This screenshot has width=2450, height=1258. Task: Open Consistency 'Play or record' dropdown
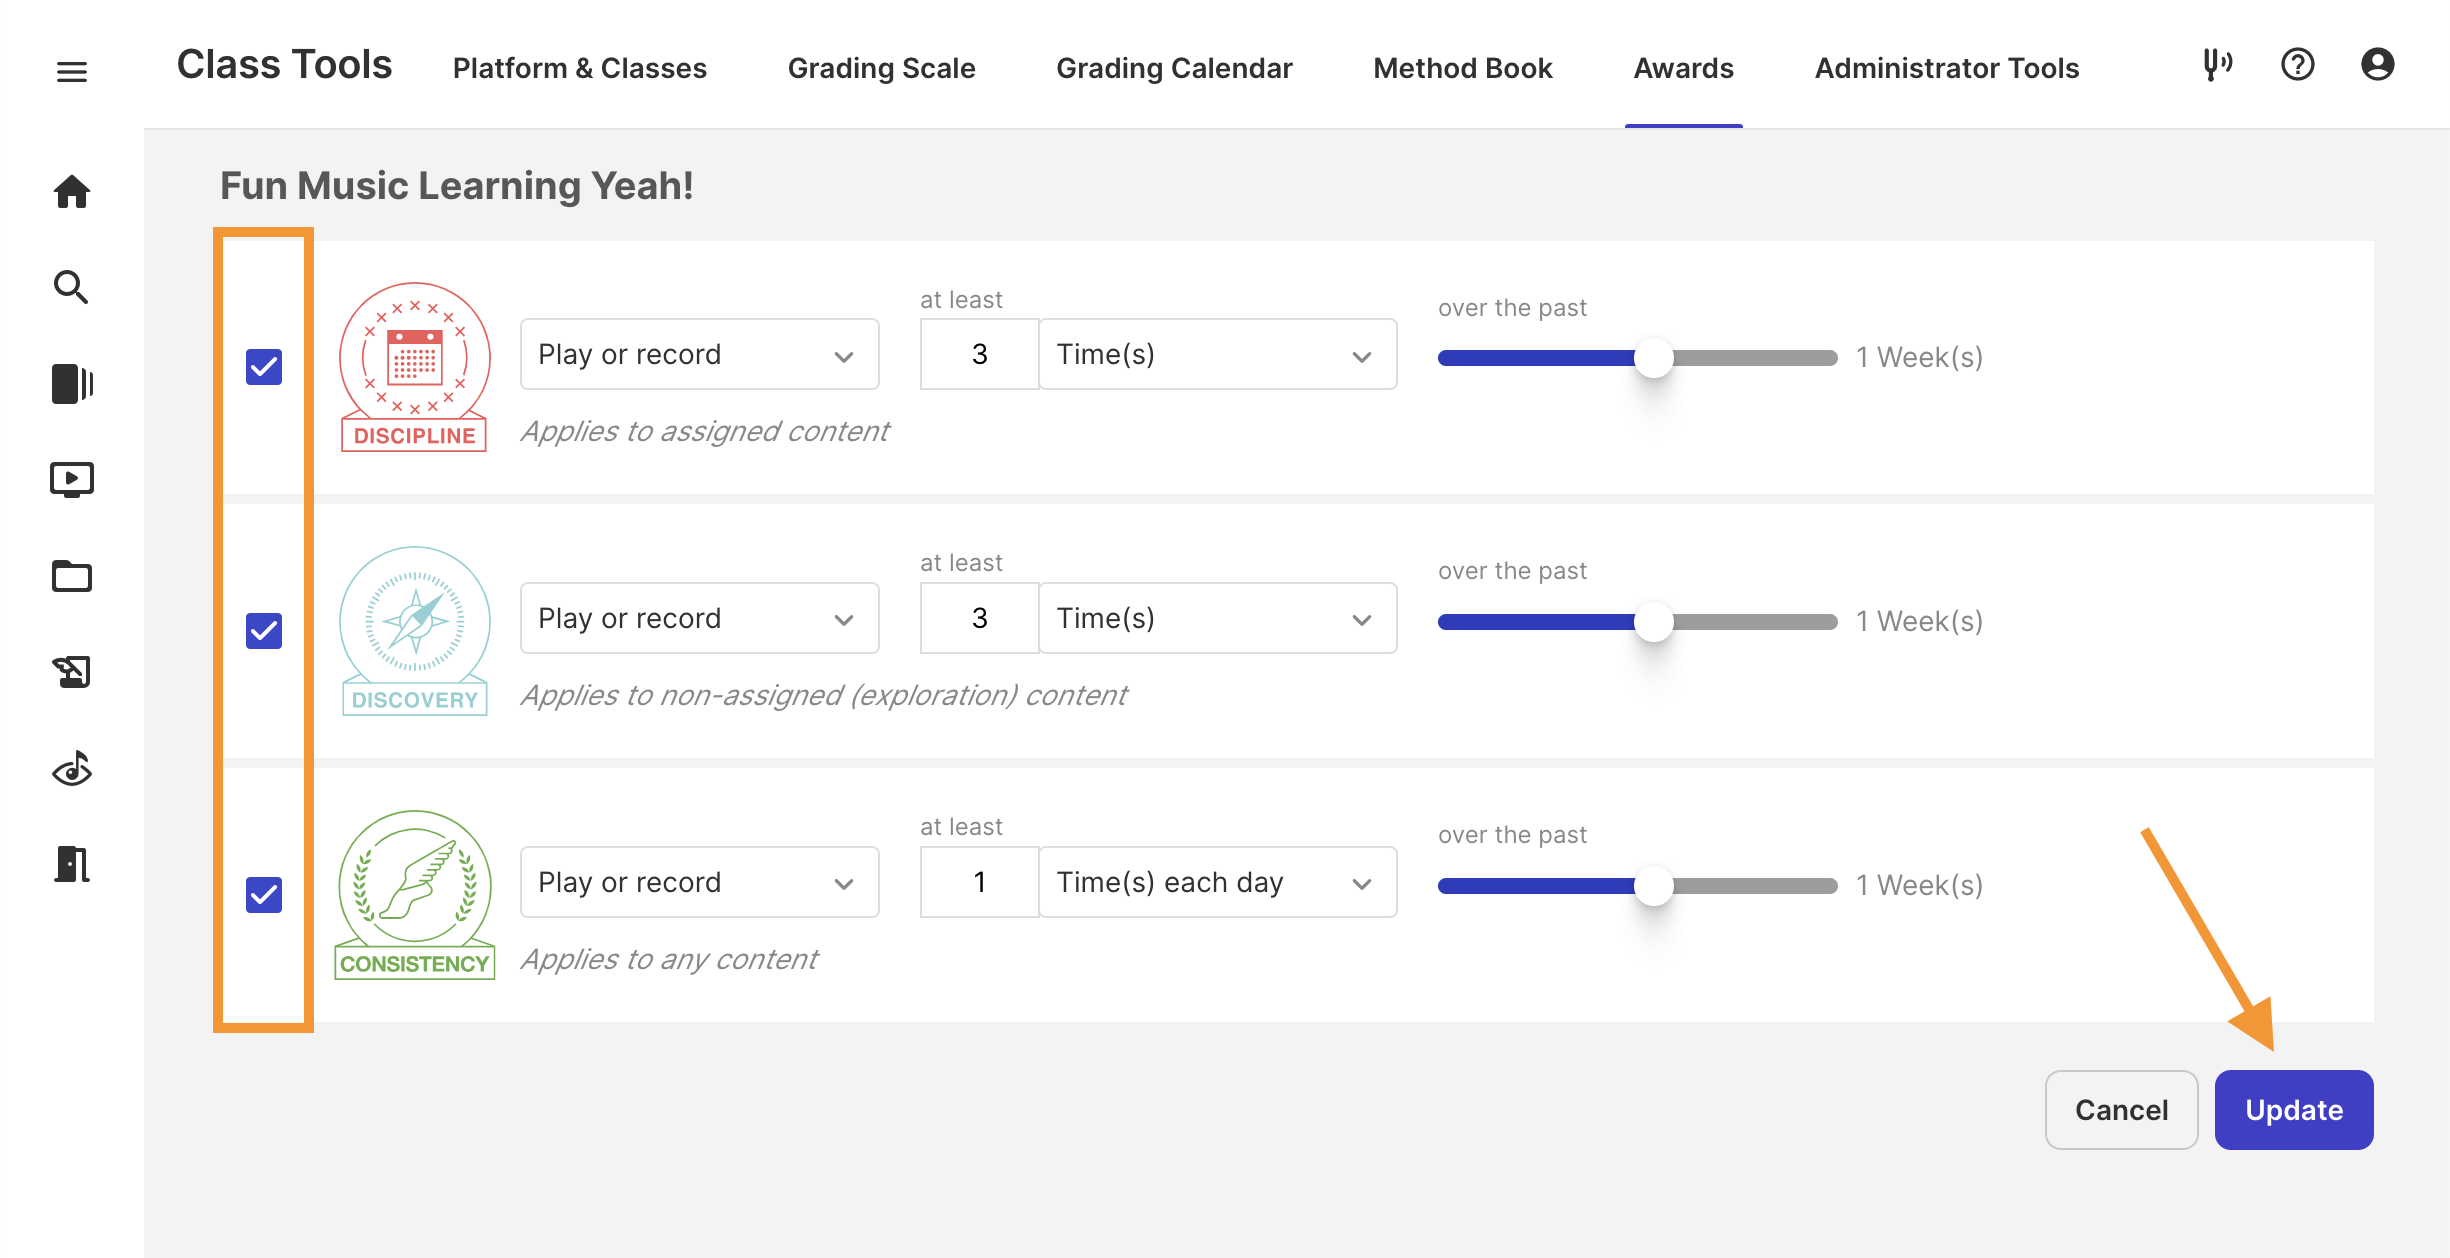tap(700, 882)
